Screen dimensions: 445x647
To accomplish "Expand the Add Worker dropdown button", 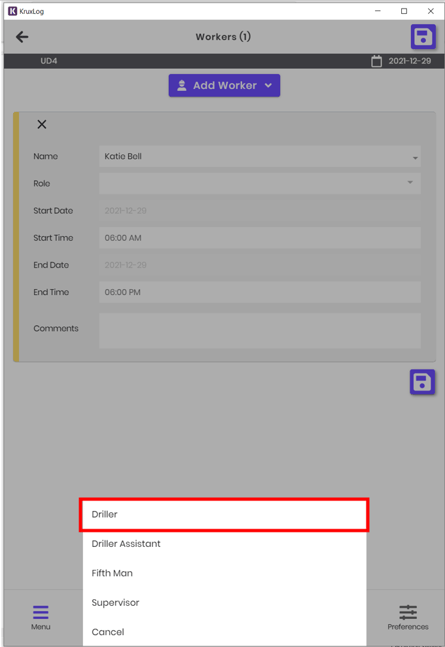I will pyautogui.click(x=224, y=85).
